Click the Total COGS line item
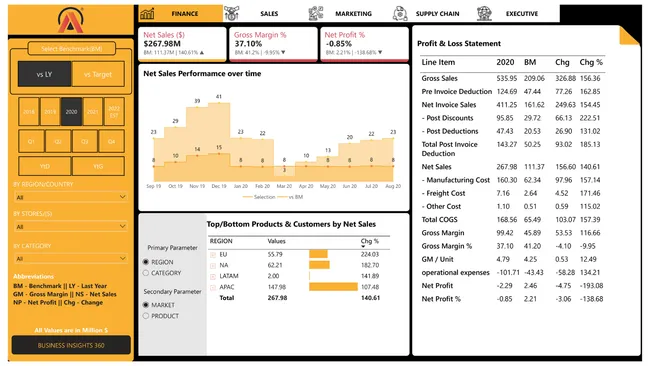The width and height of the screenshot is (650, 366). (439, 220)
